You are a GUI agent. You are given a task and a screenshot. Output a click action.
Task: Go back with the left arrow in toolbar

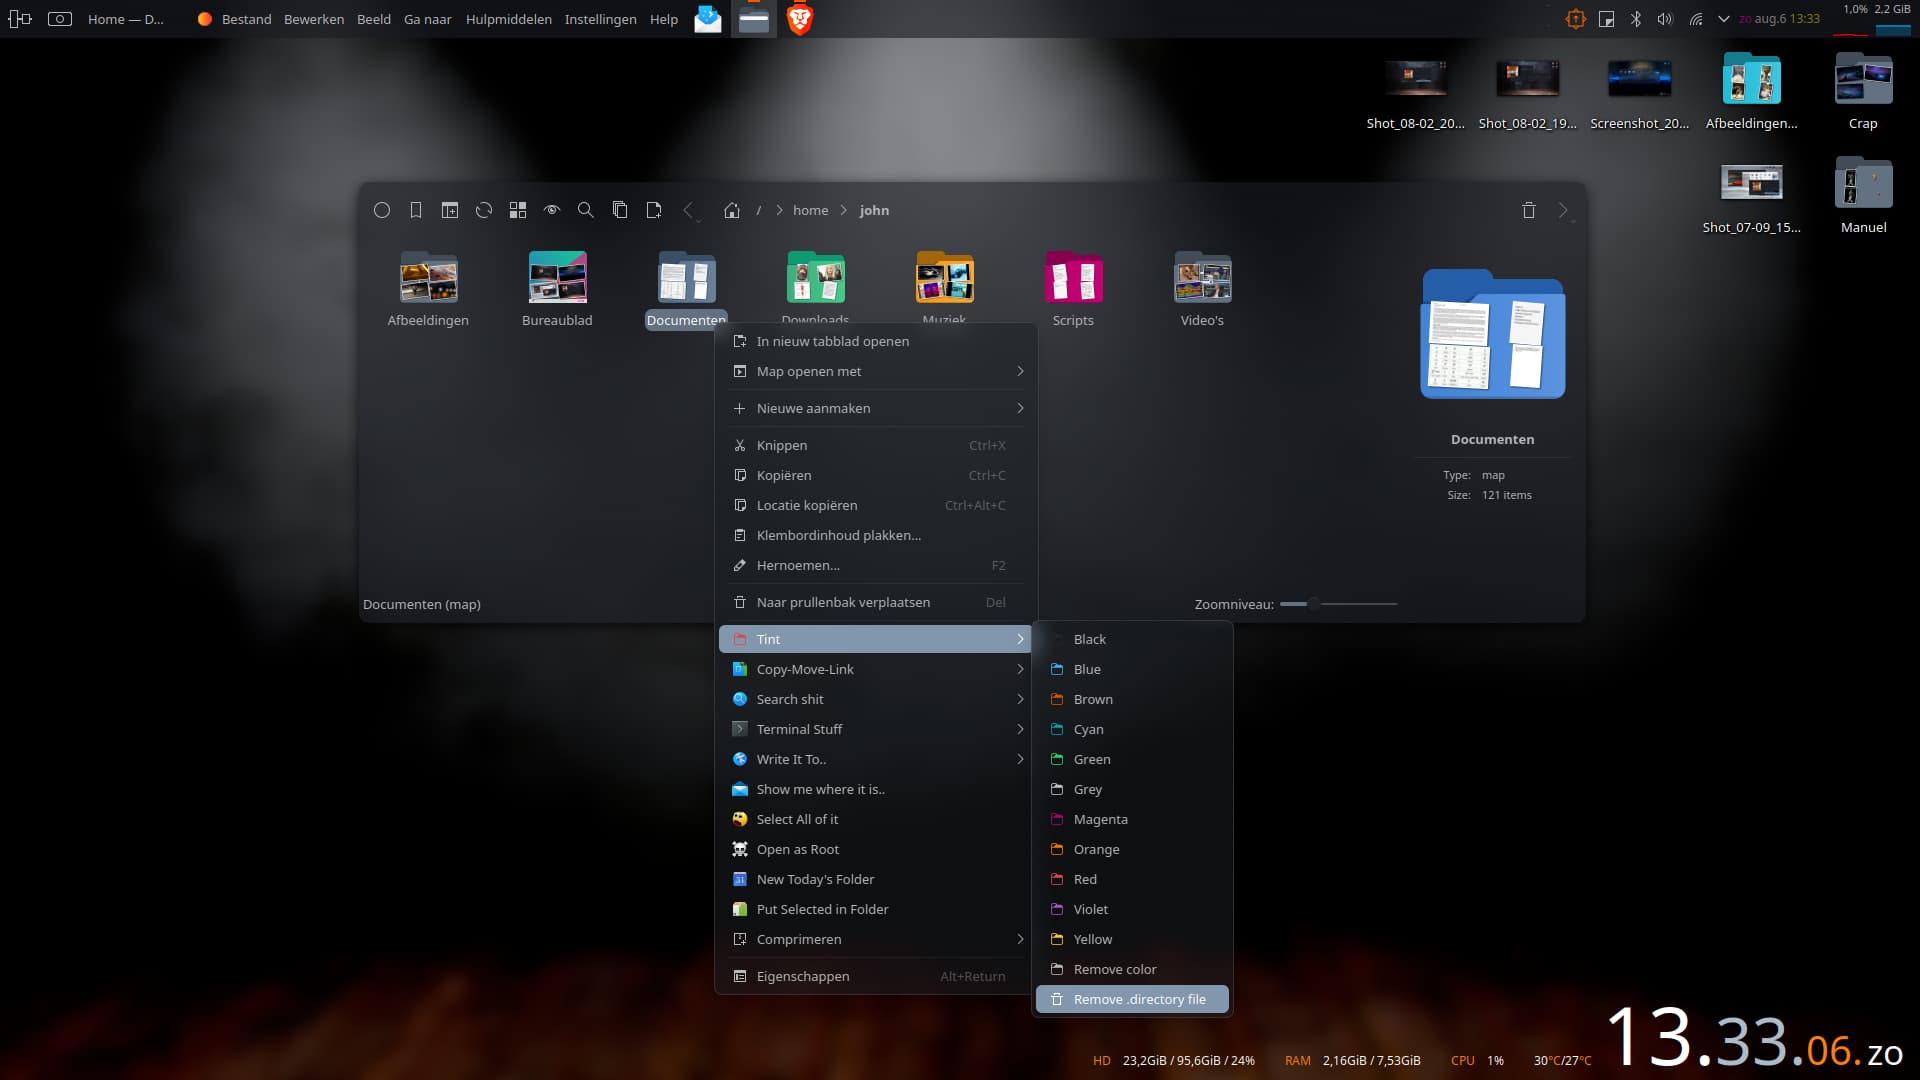pyautogui.click(x=688, y=210)
